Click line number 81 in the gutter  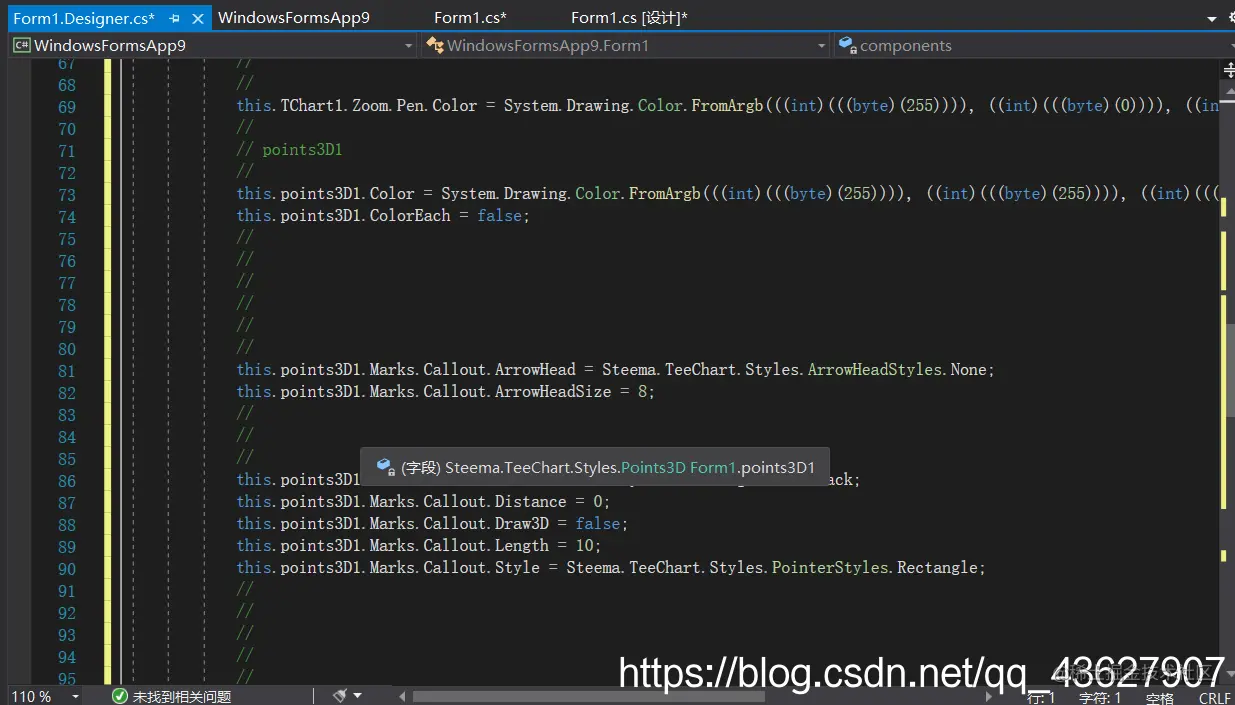(x=67, y=371)
